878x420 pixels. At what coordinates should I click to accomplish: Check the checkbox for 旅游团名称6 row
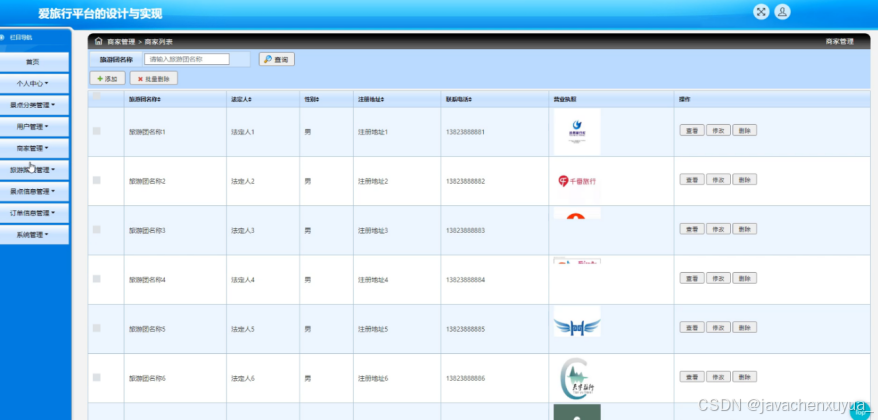[97, 377]
